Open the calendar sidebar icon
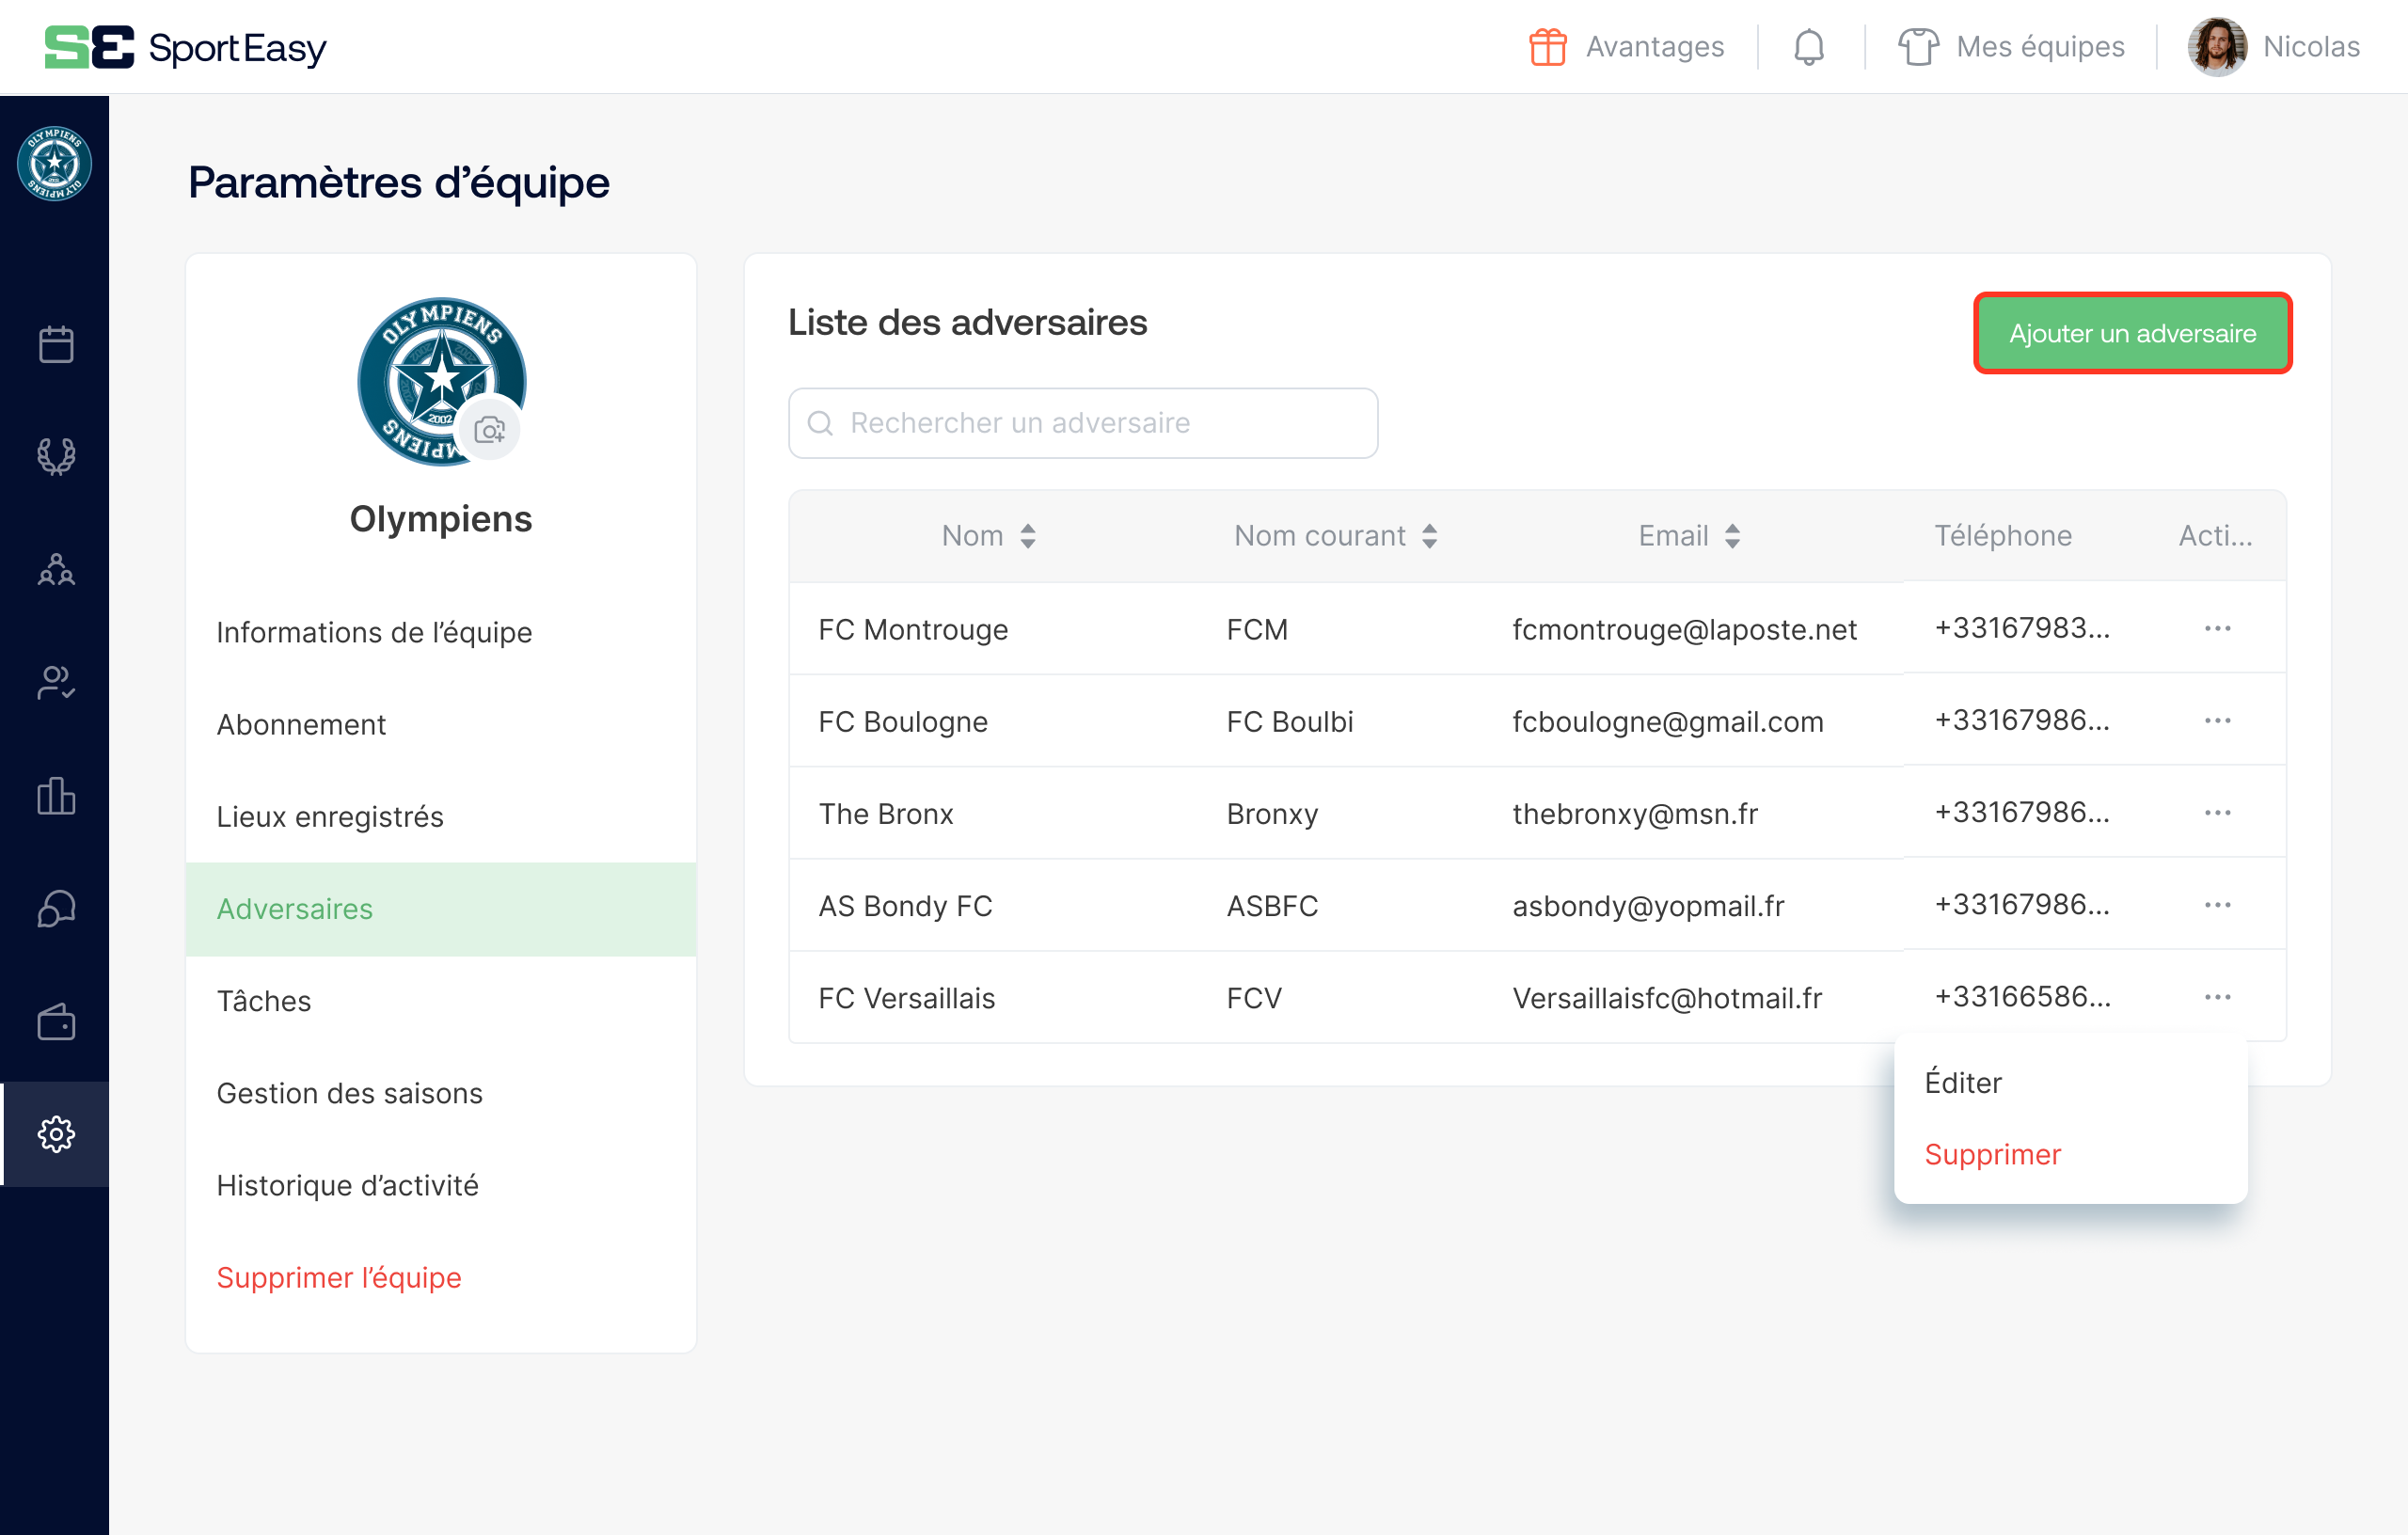 pos(56,343)
